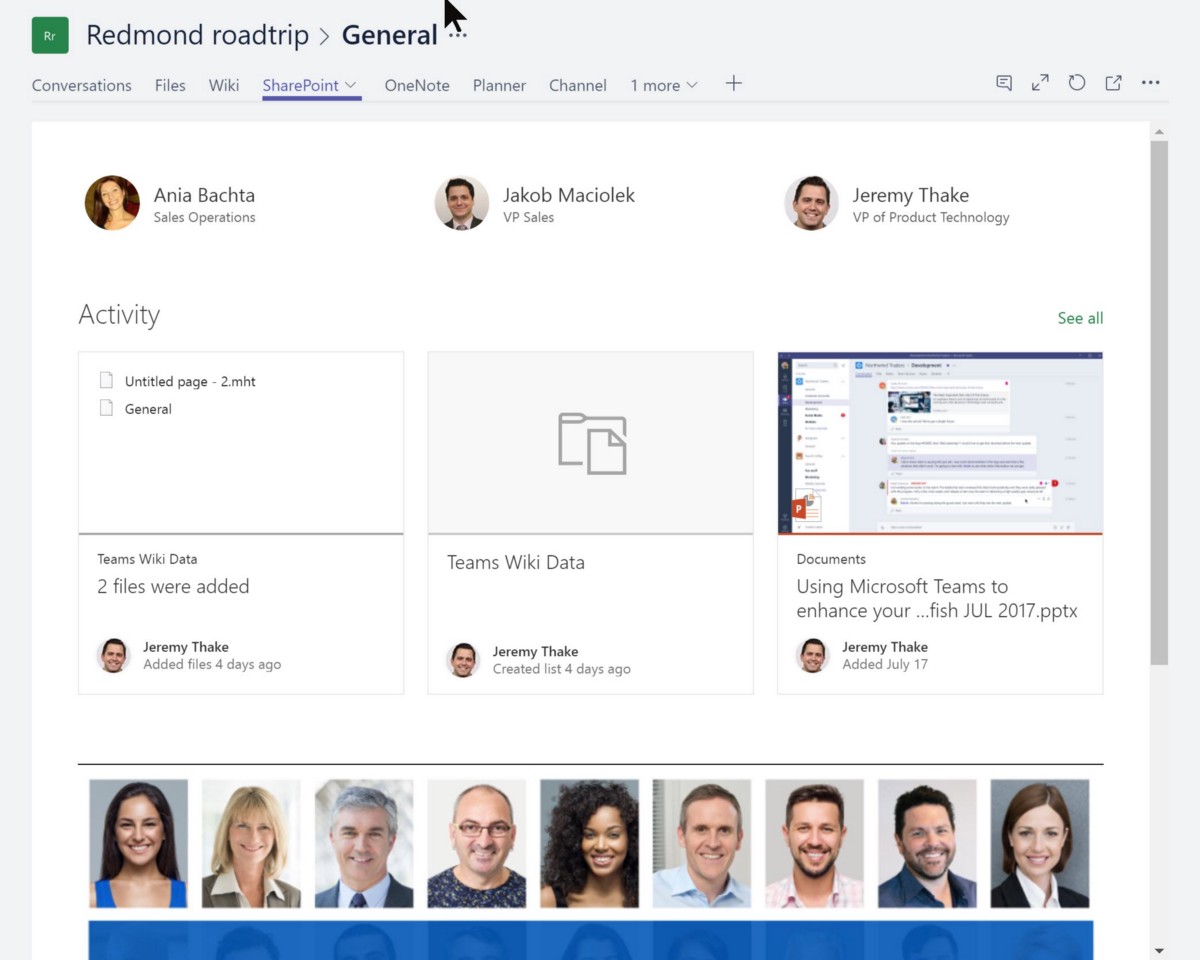Viewport: 1200px width, 960px height.
Task: Open Untitled page - 2.mht file
Action: point(190,381)
